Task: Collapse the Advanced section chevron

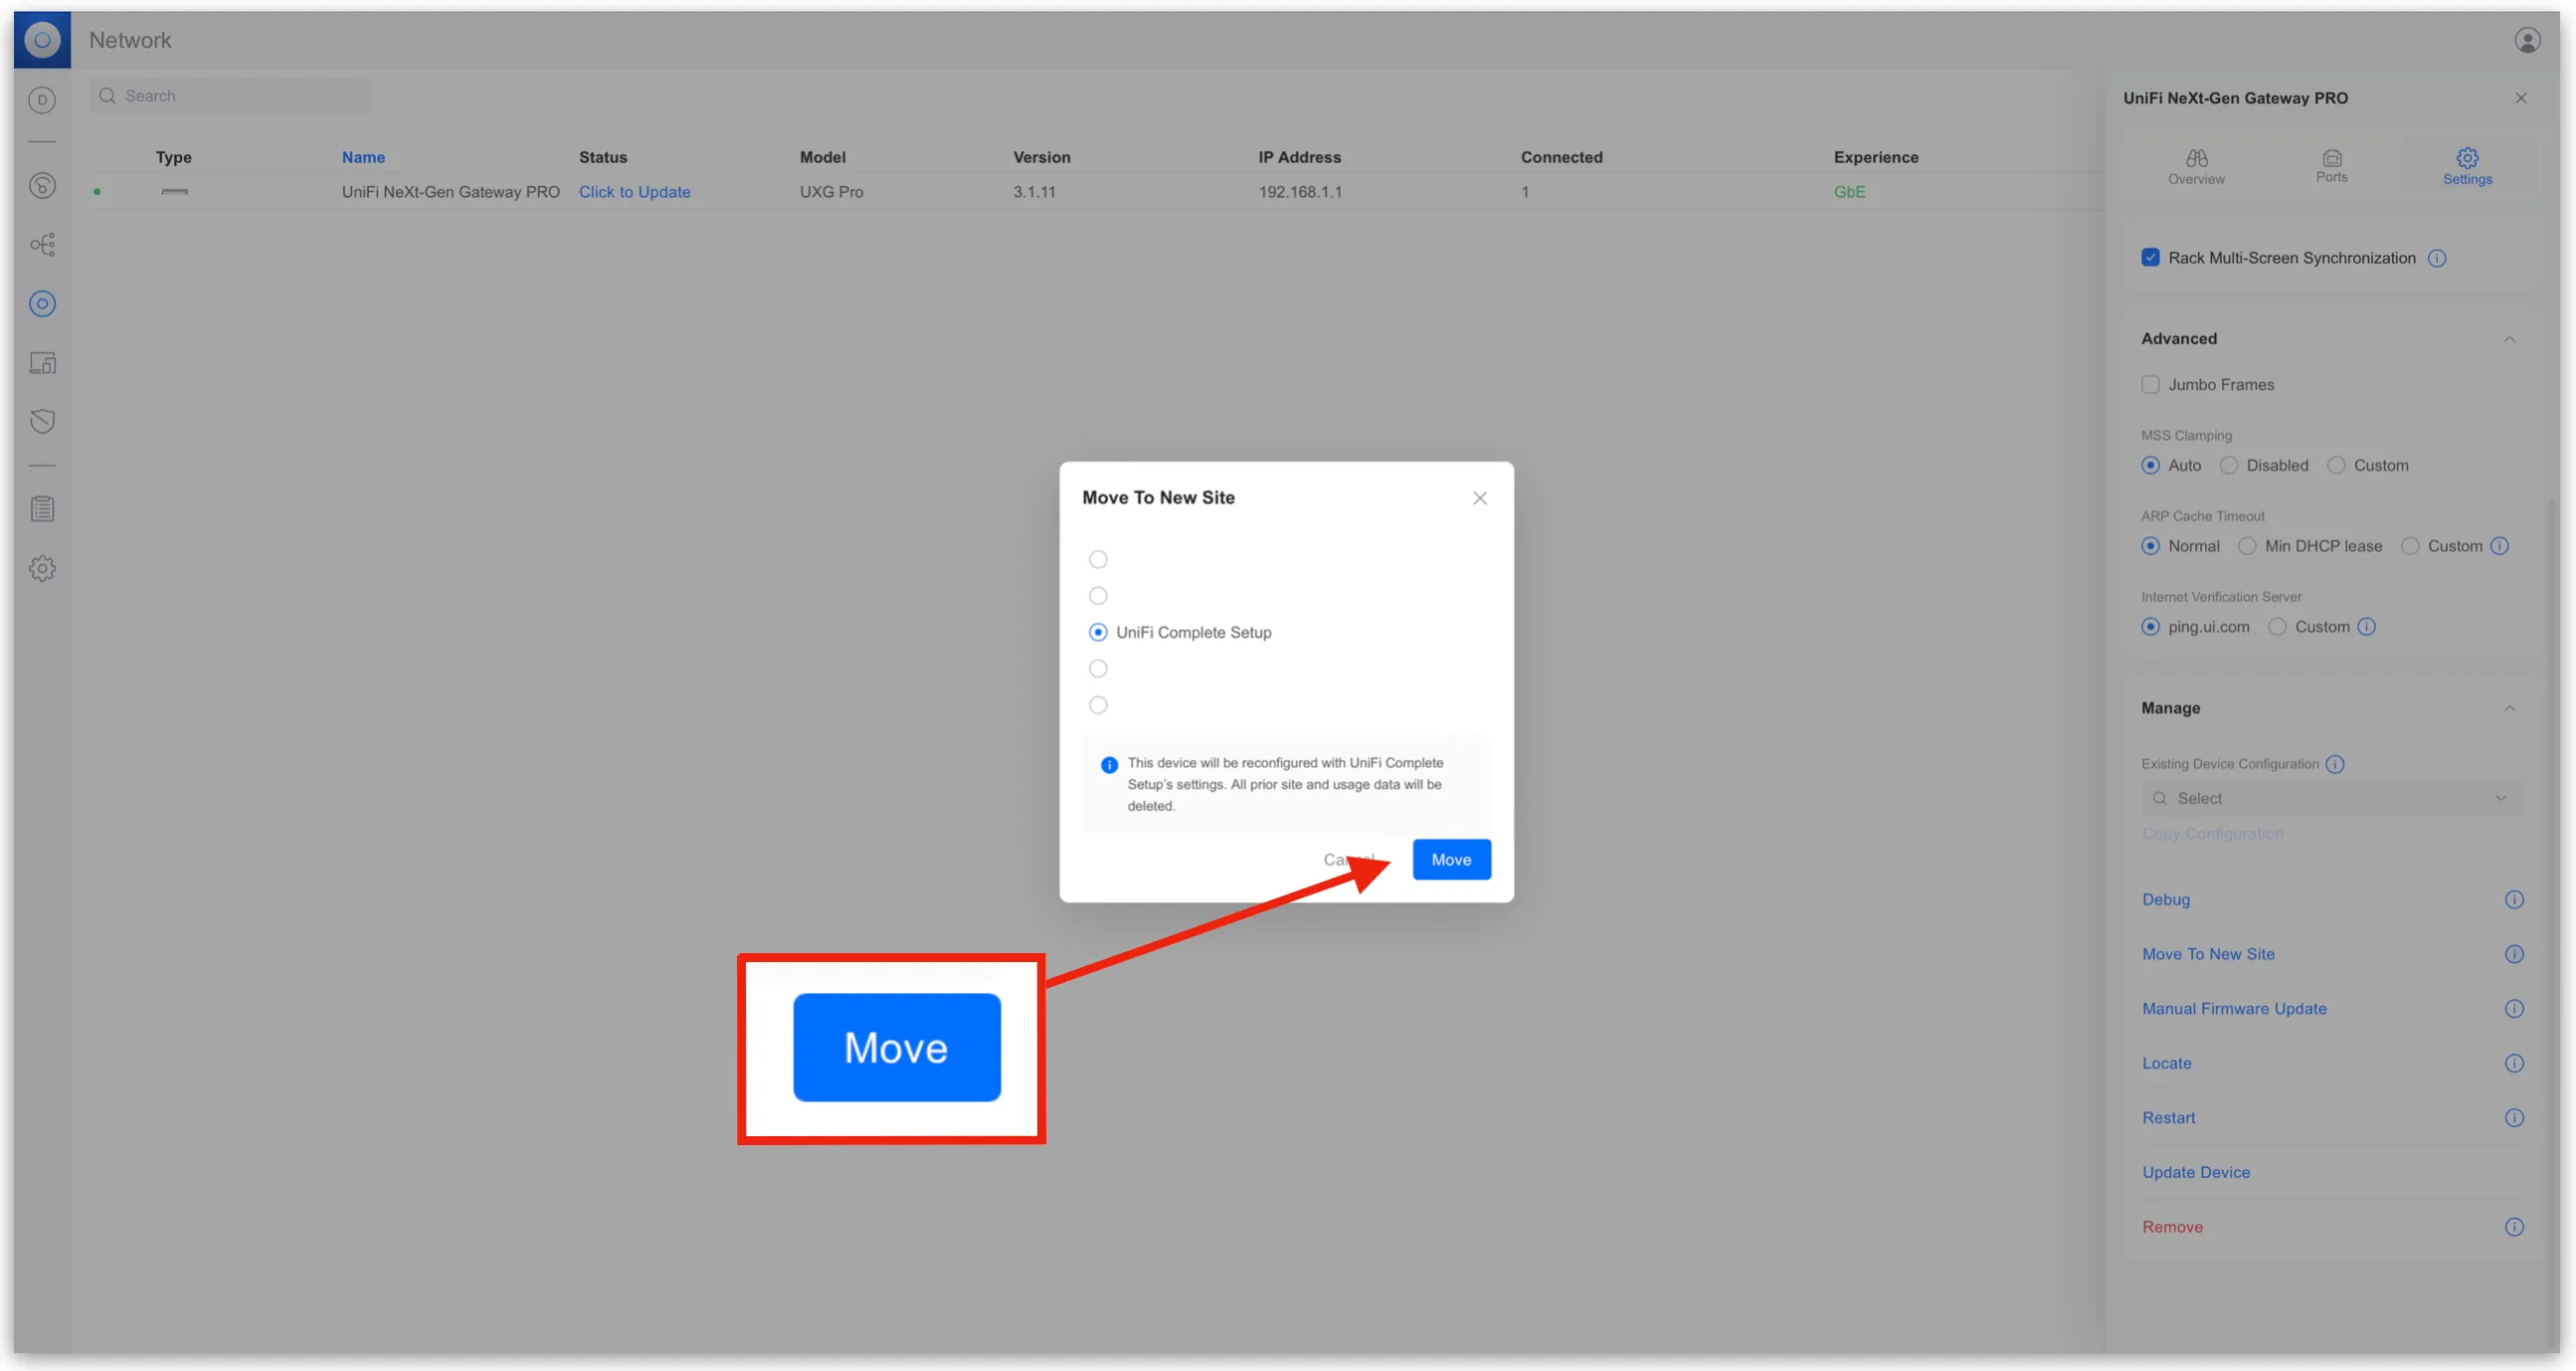Action: coord(2508,339)
